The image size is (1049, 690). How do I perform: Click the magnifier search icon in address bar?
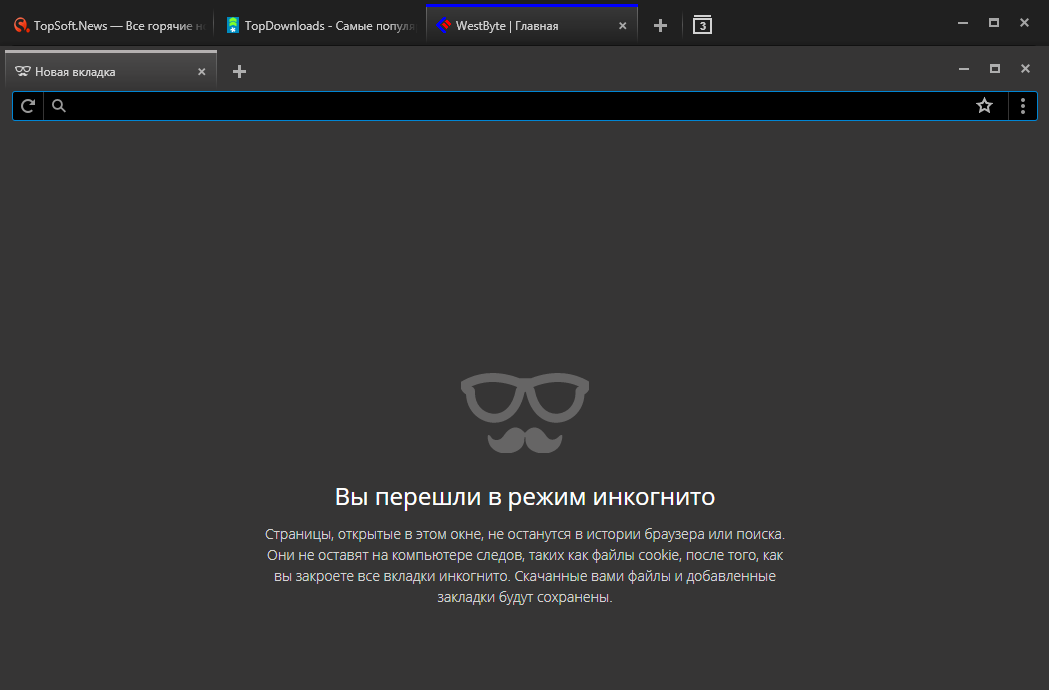click(x=59, y=106)
